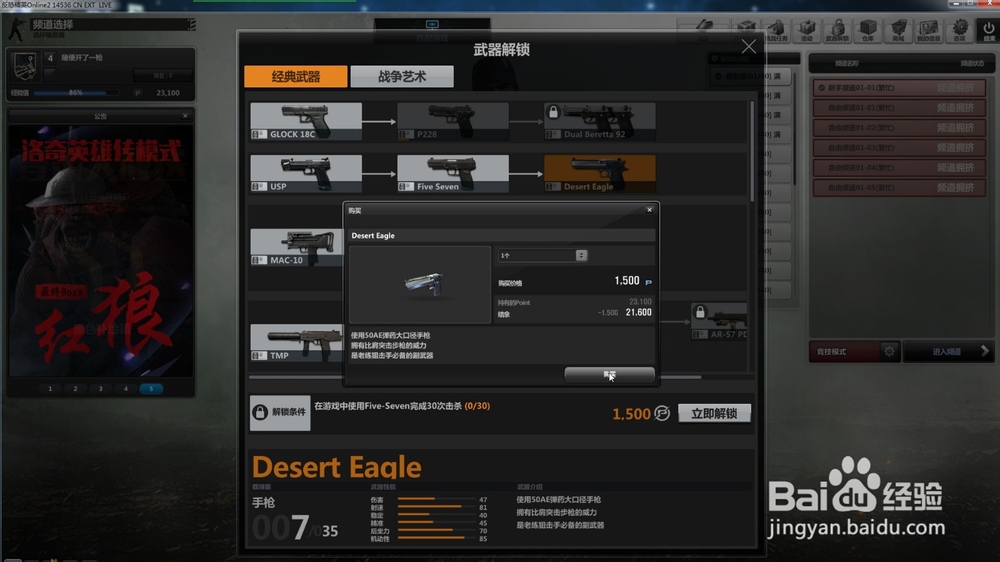Screen dimensions: 1000x562
Task: Select the MAC-10 weapon card
Action: point(297,248)
